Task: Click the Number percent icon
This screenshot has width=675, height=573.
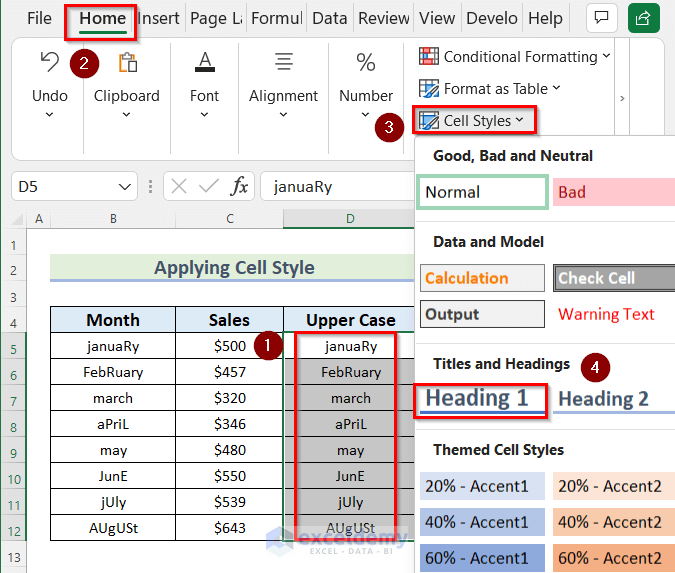Action: click(x=366, y=63)
